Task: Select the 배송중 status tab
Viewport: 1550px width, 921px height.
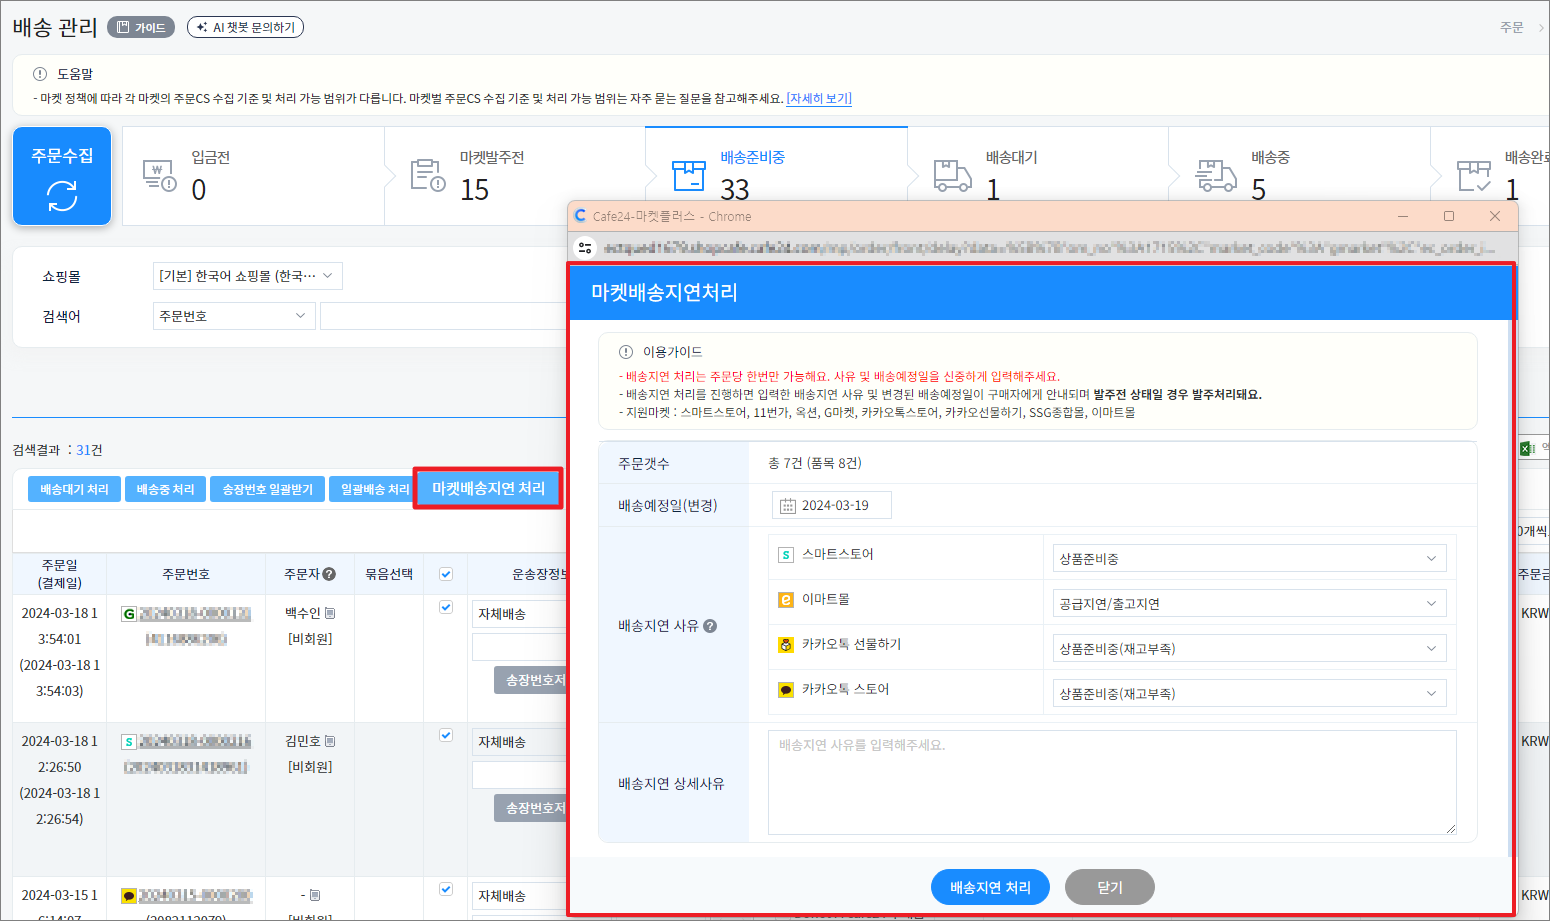Action: (x=1299, y=165)
